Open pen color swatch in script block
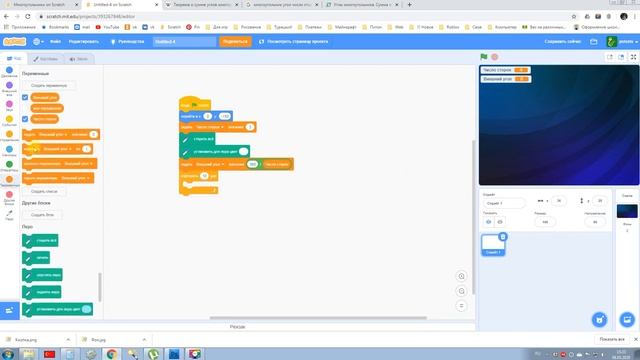 tap(244, 151)
